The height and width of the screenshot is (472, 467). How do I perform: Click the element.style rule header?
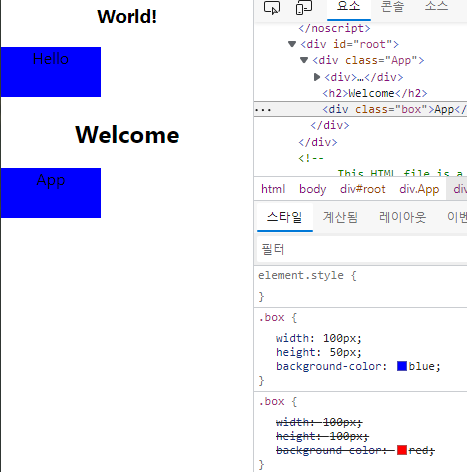tap(307, 276)
